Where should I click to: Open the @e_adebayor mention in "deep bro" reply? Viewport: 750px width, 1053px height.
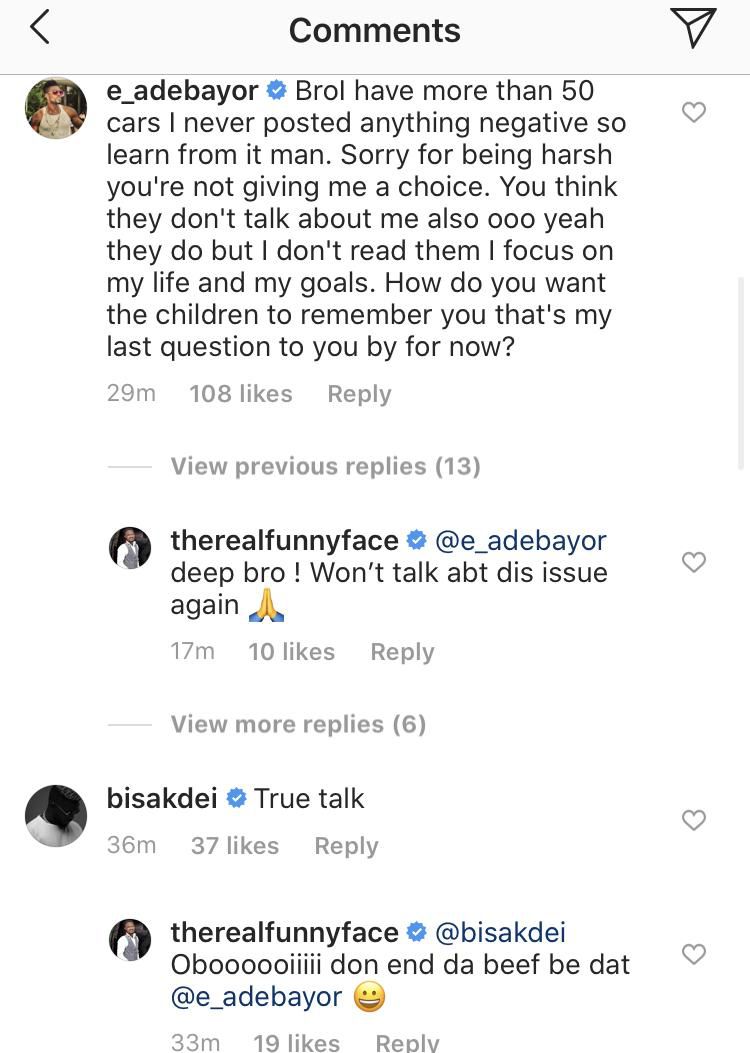point(520,541)
